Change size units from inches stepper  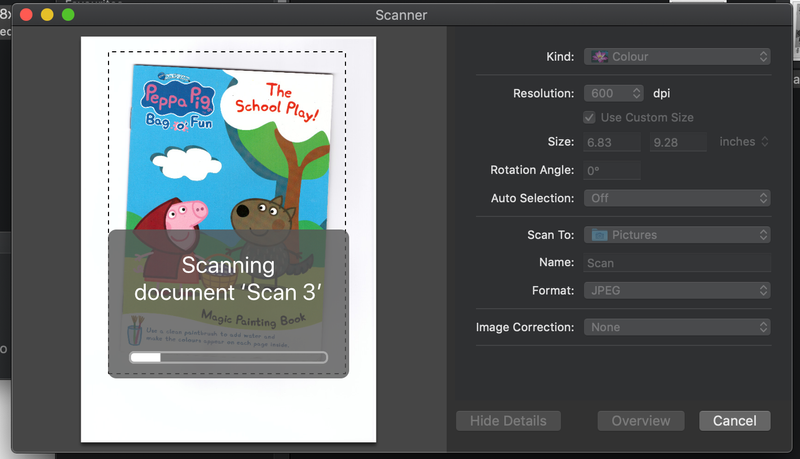[764, 142]
